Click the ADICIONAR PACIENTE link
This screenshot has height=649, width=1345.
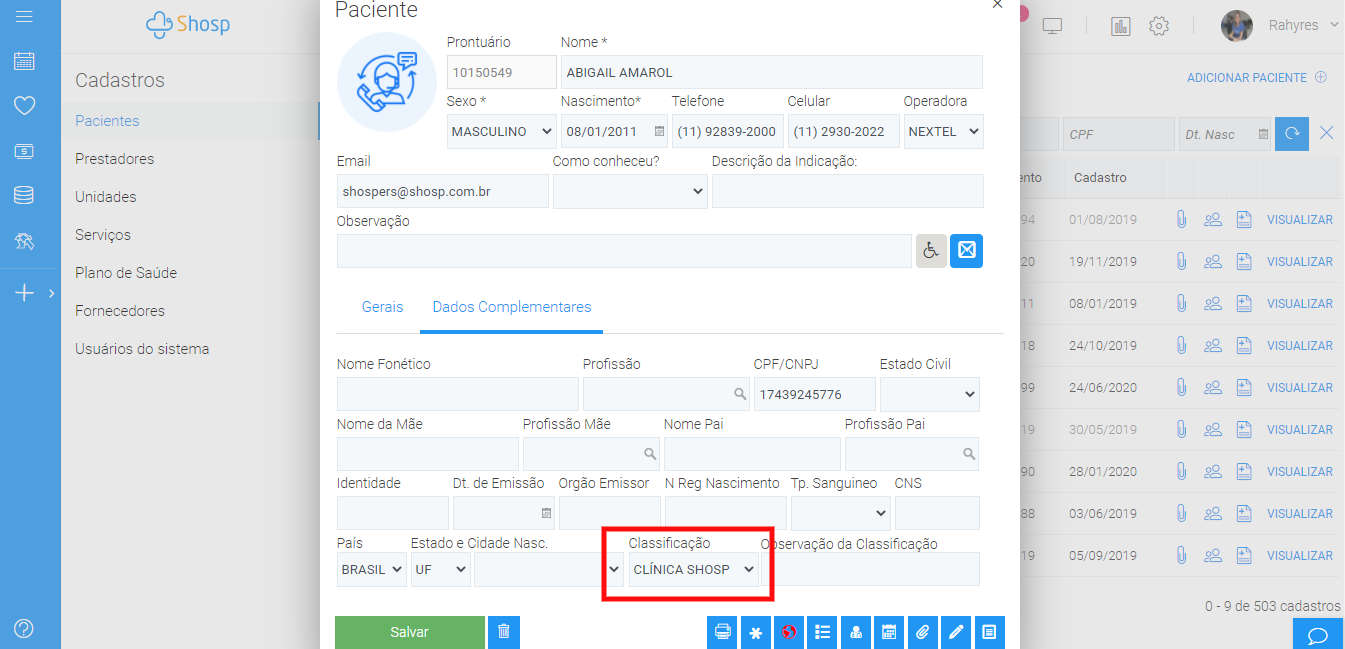click(1257, 77)
